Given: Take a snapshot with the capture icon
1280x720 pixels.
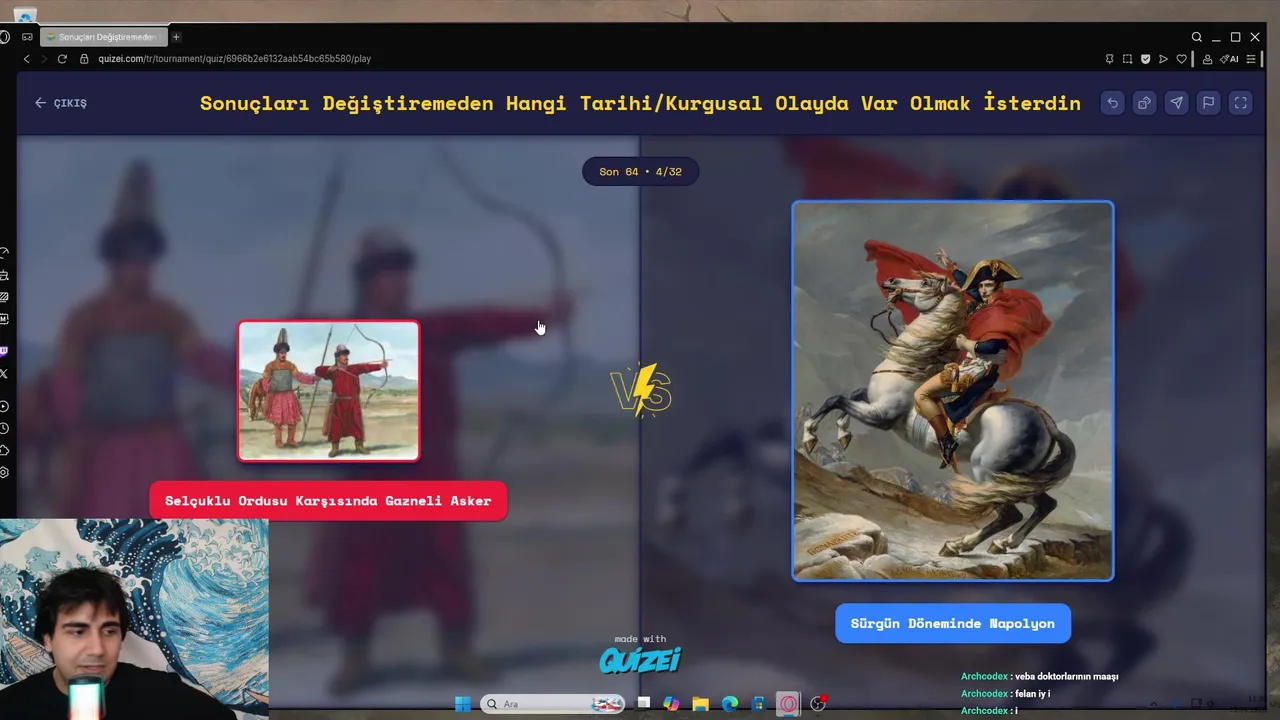Looking at the screenshot, I should pyautogui.click(x=1127, y=59).
